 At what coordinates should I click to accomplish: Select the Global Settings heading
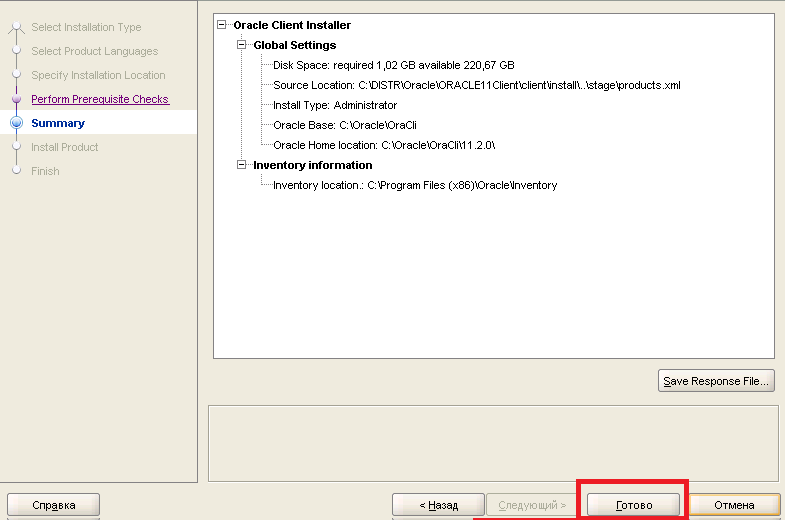[294, 45]
